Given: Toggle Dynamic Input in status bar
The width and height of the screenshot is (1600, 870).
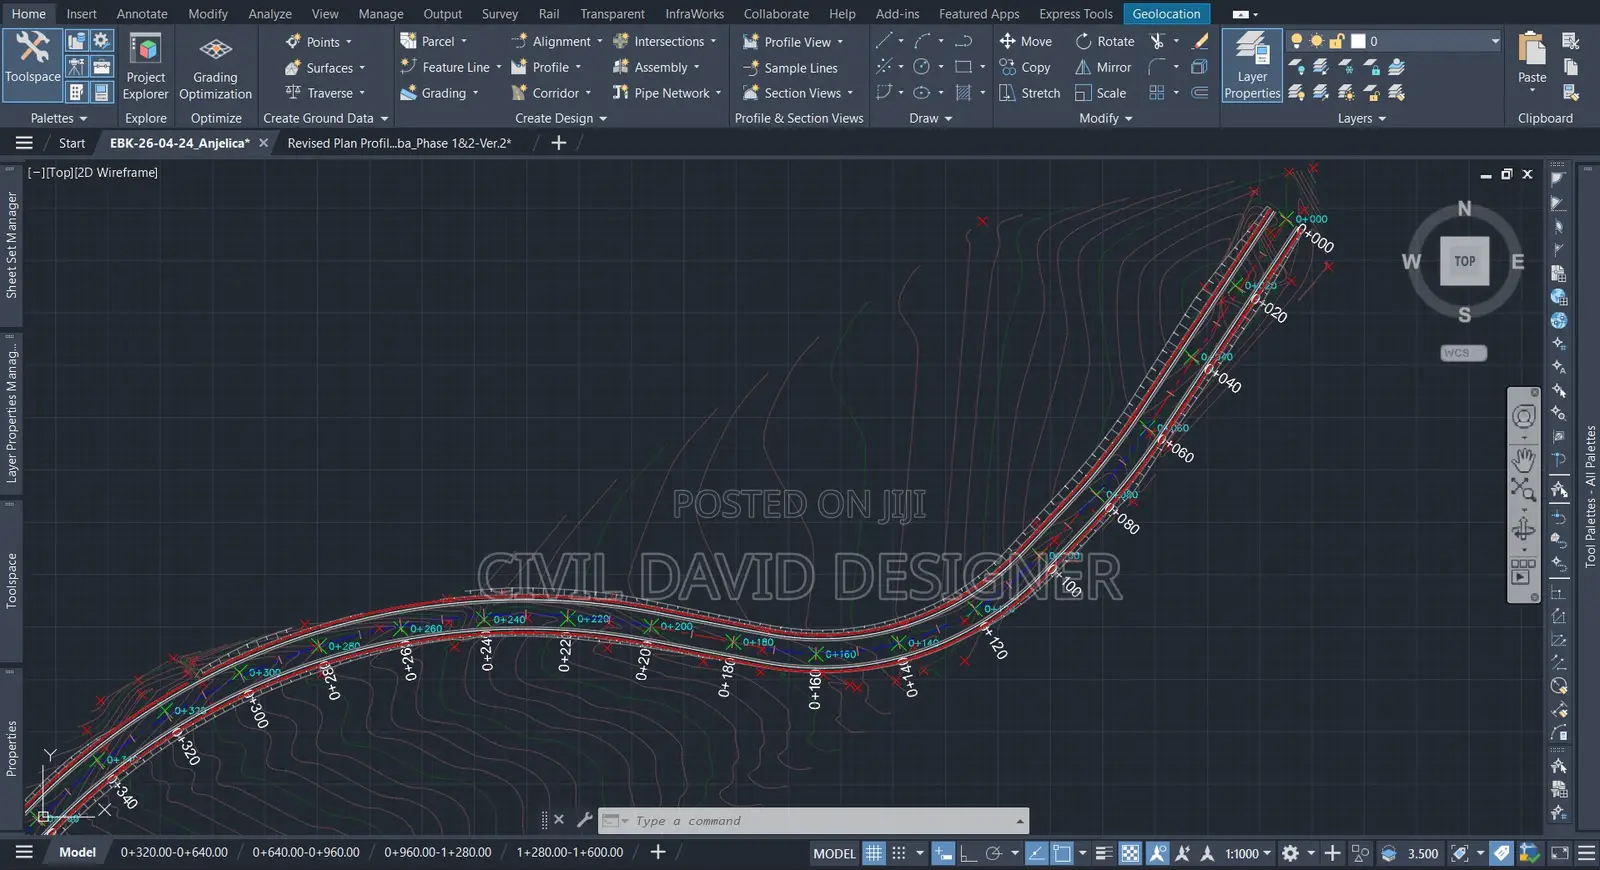Looking at the screenshot, I should 943,853.
